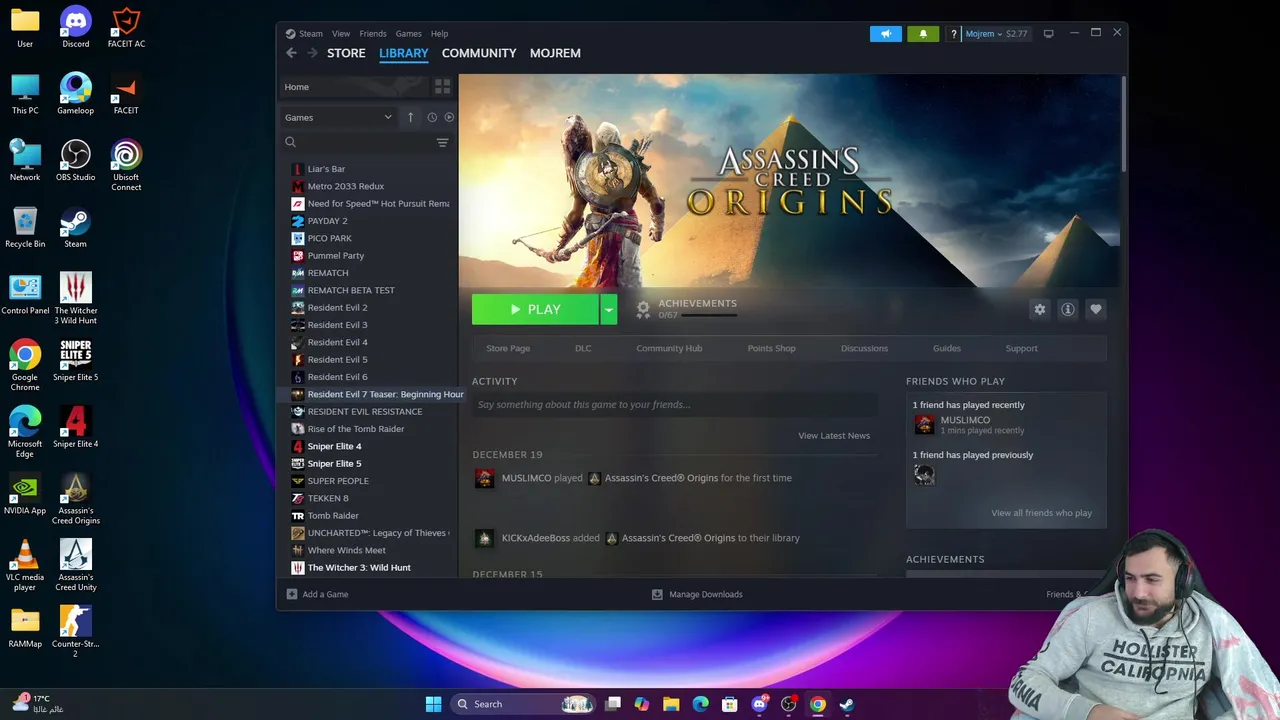Image resolution: width=1280 pixels, height=720 pixels.
Task: Open the Friends menu
Action: pos(373,34)
